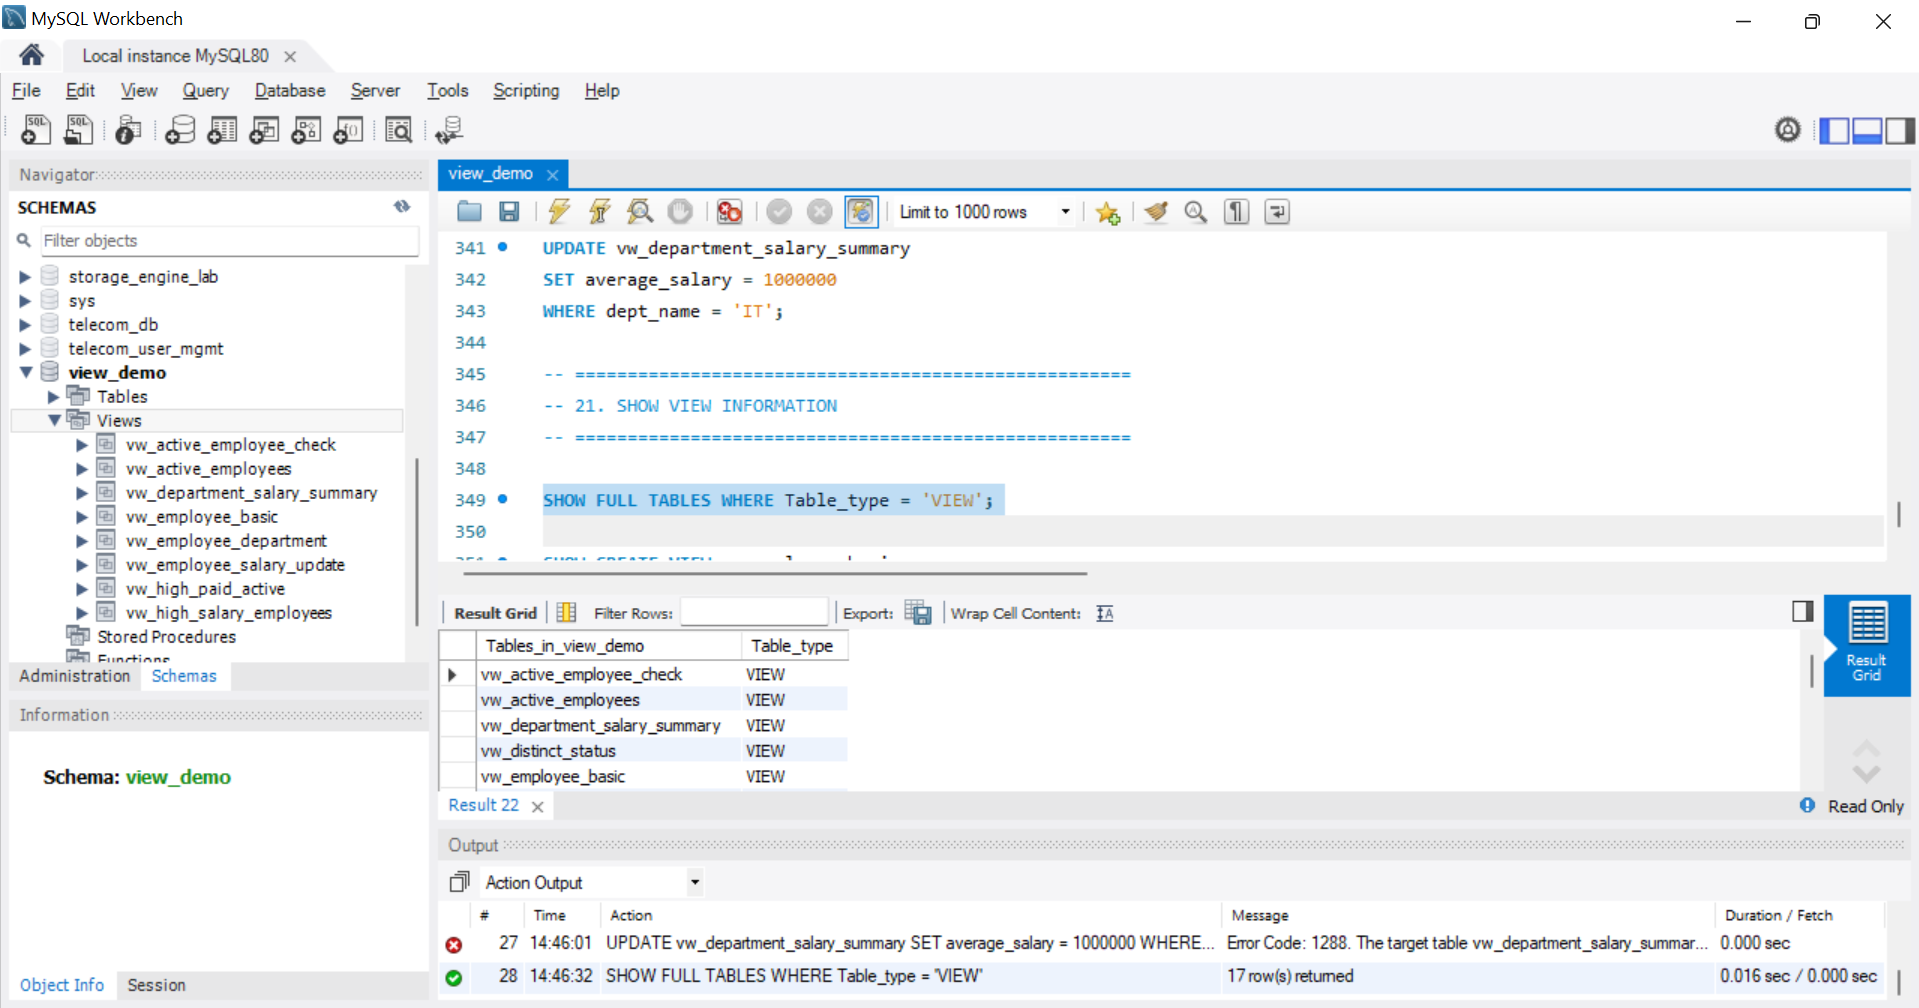Refresh schemas list icon
Image resolution: width=1919 pixels, height=1008 pixels.
tap(402, 206)
